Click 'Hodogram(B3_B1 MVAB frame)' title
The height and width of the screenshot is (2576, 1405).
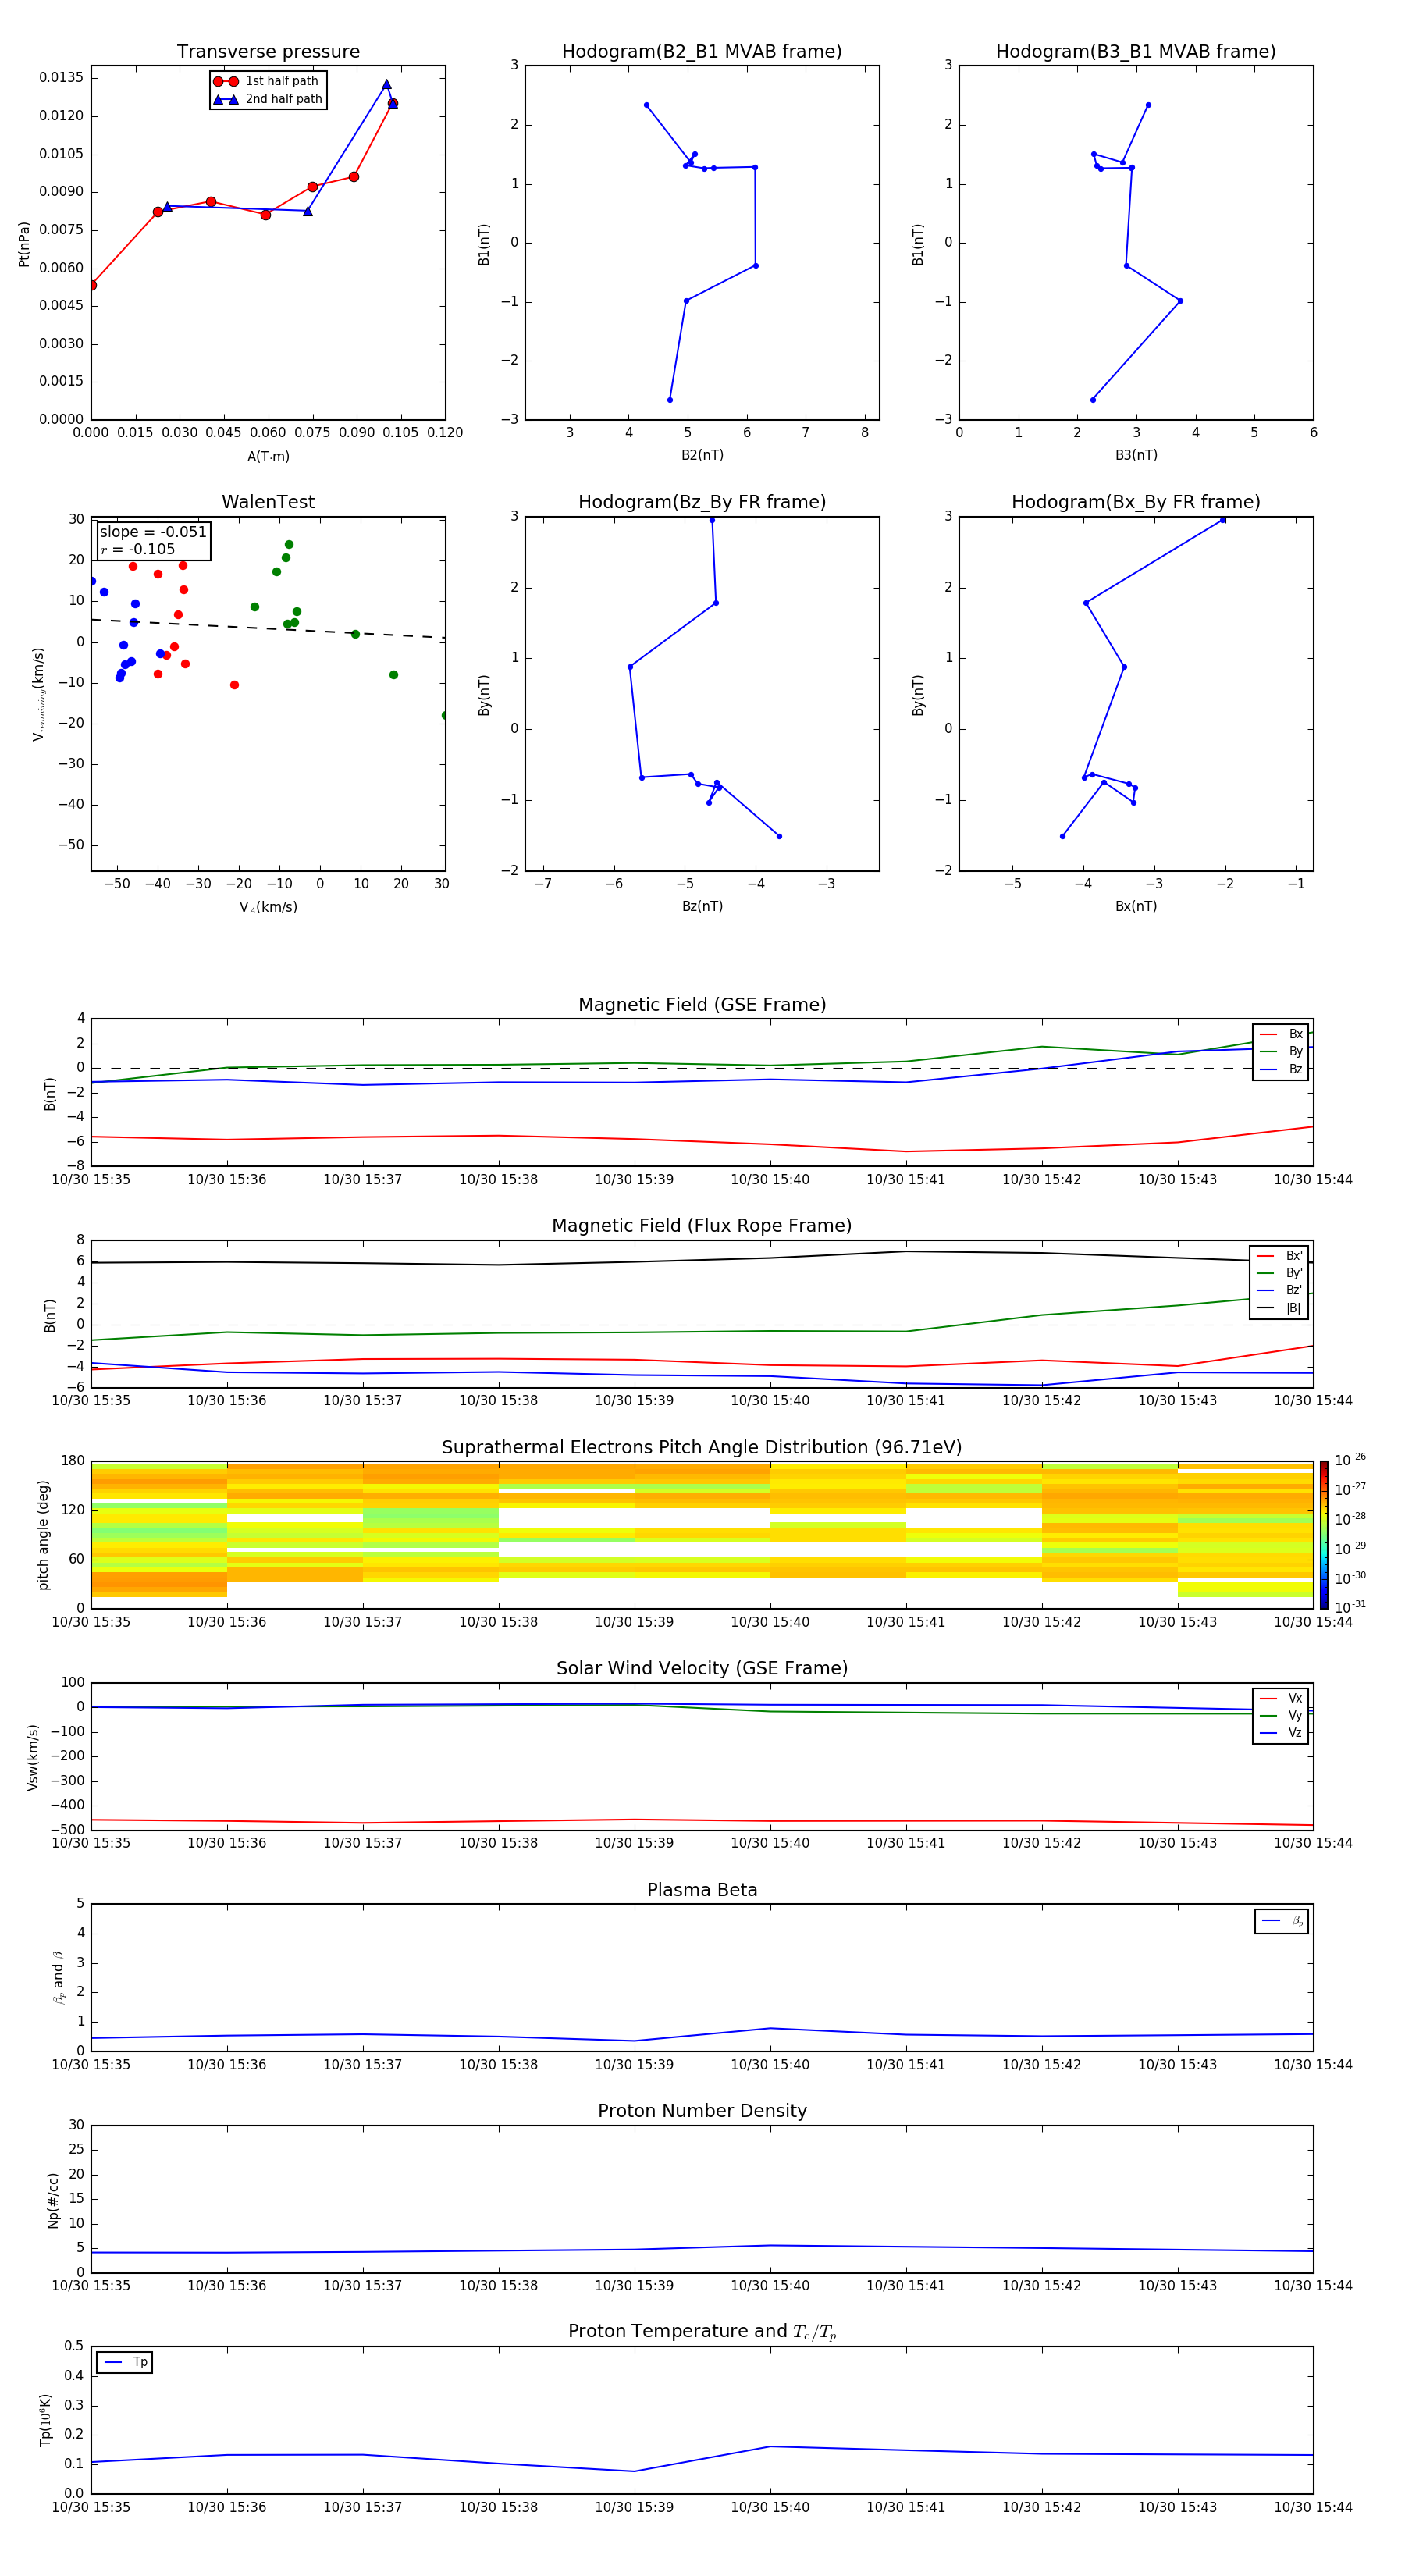coord(1136,52)
